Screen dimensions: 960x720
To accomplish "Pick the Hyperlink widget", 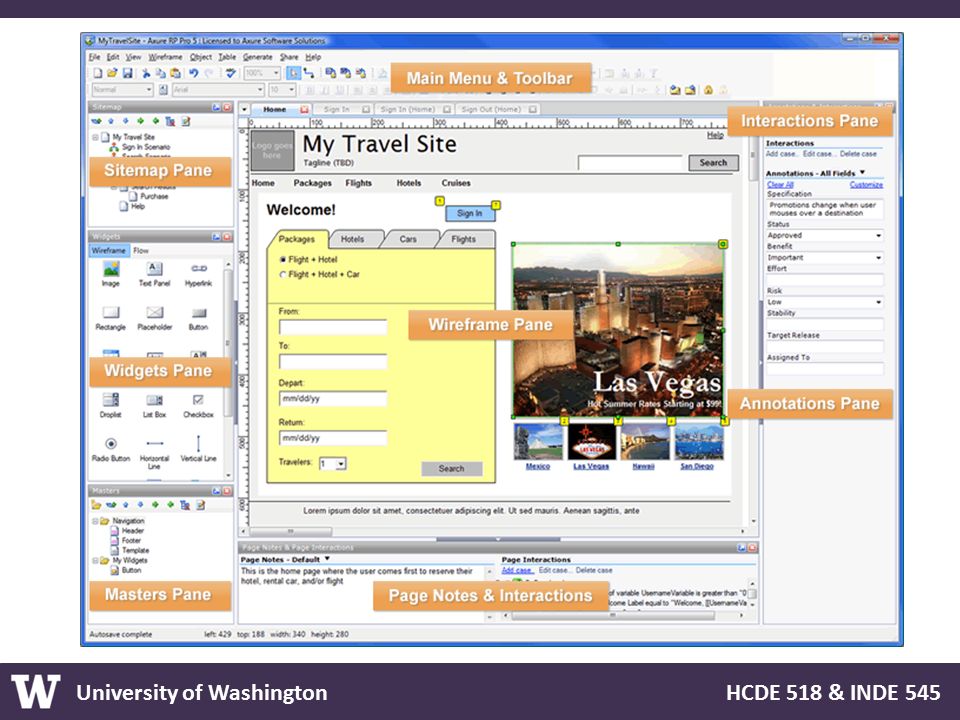I will 198,273.
